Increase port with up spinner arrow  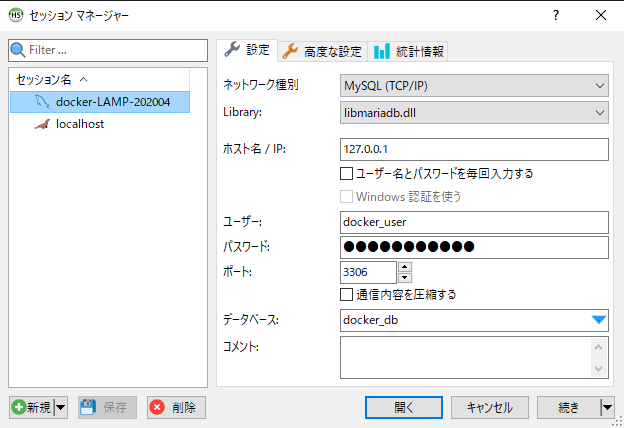coord(405,267)
